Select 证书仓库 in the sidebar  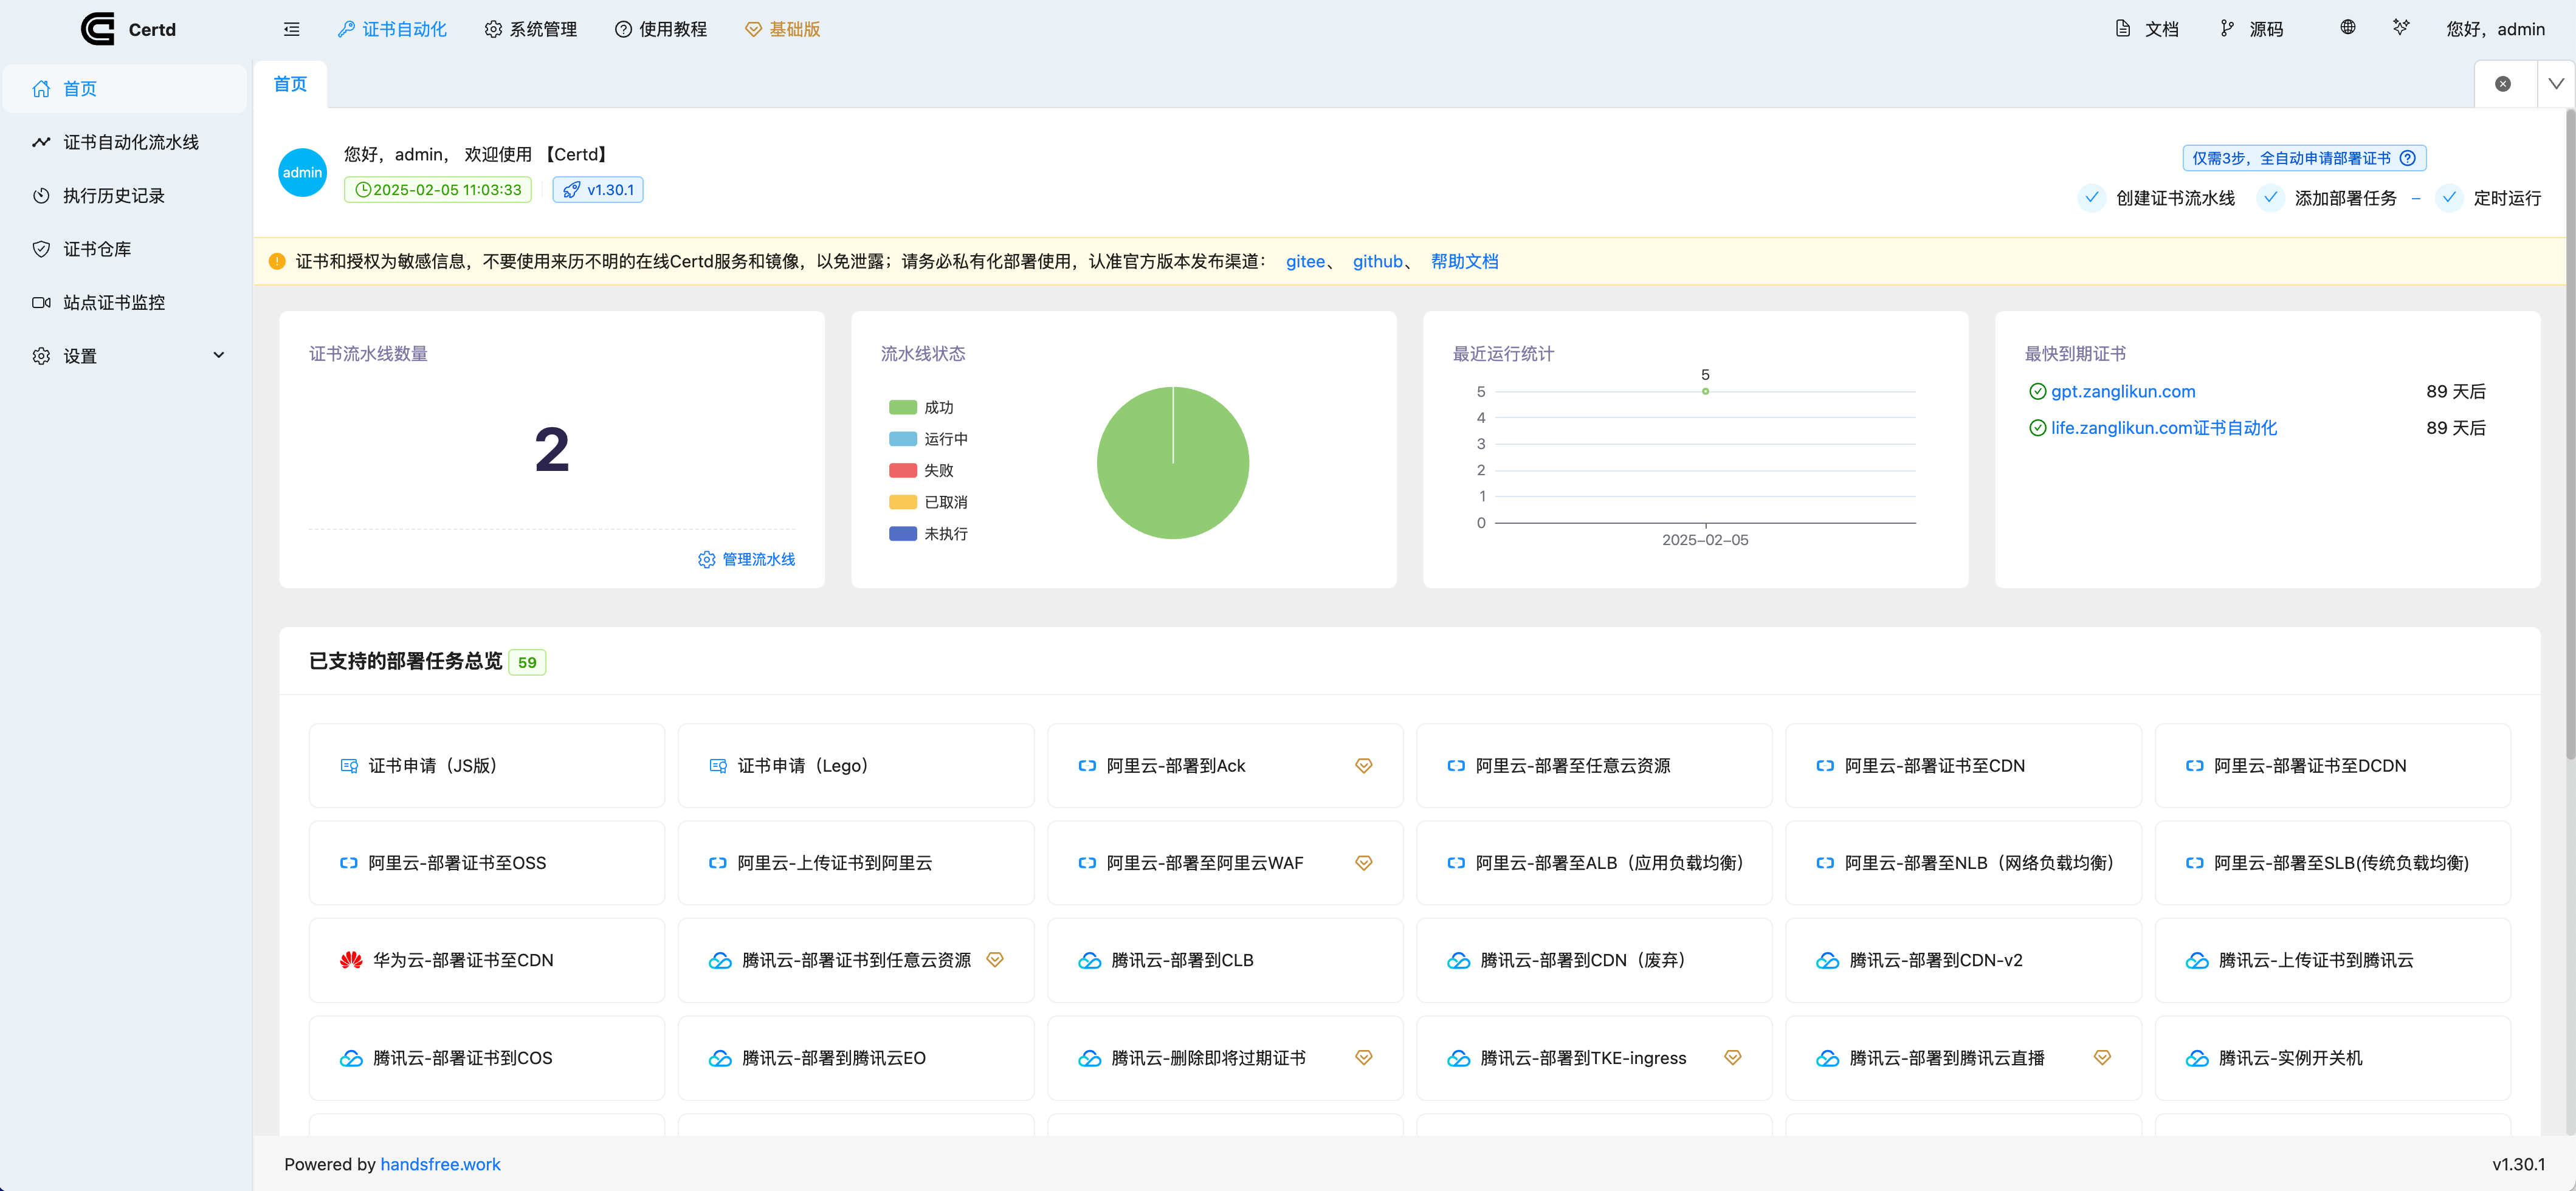point(97,249)
